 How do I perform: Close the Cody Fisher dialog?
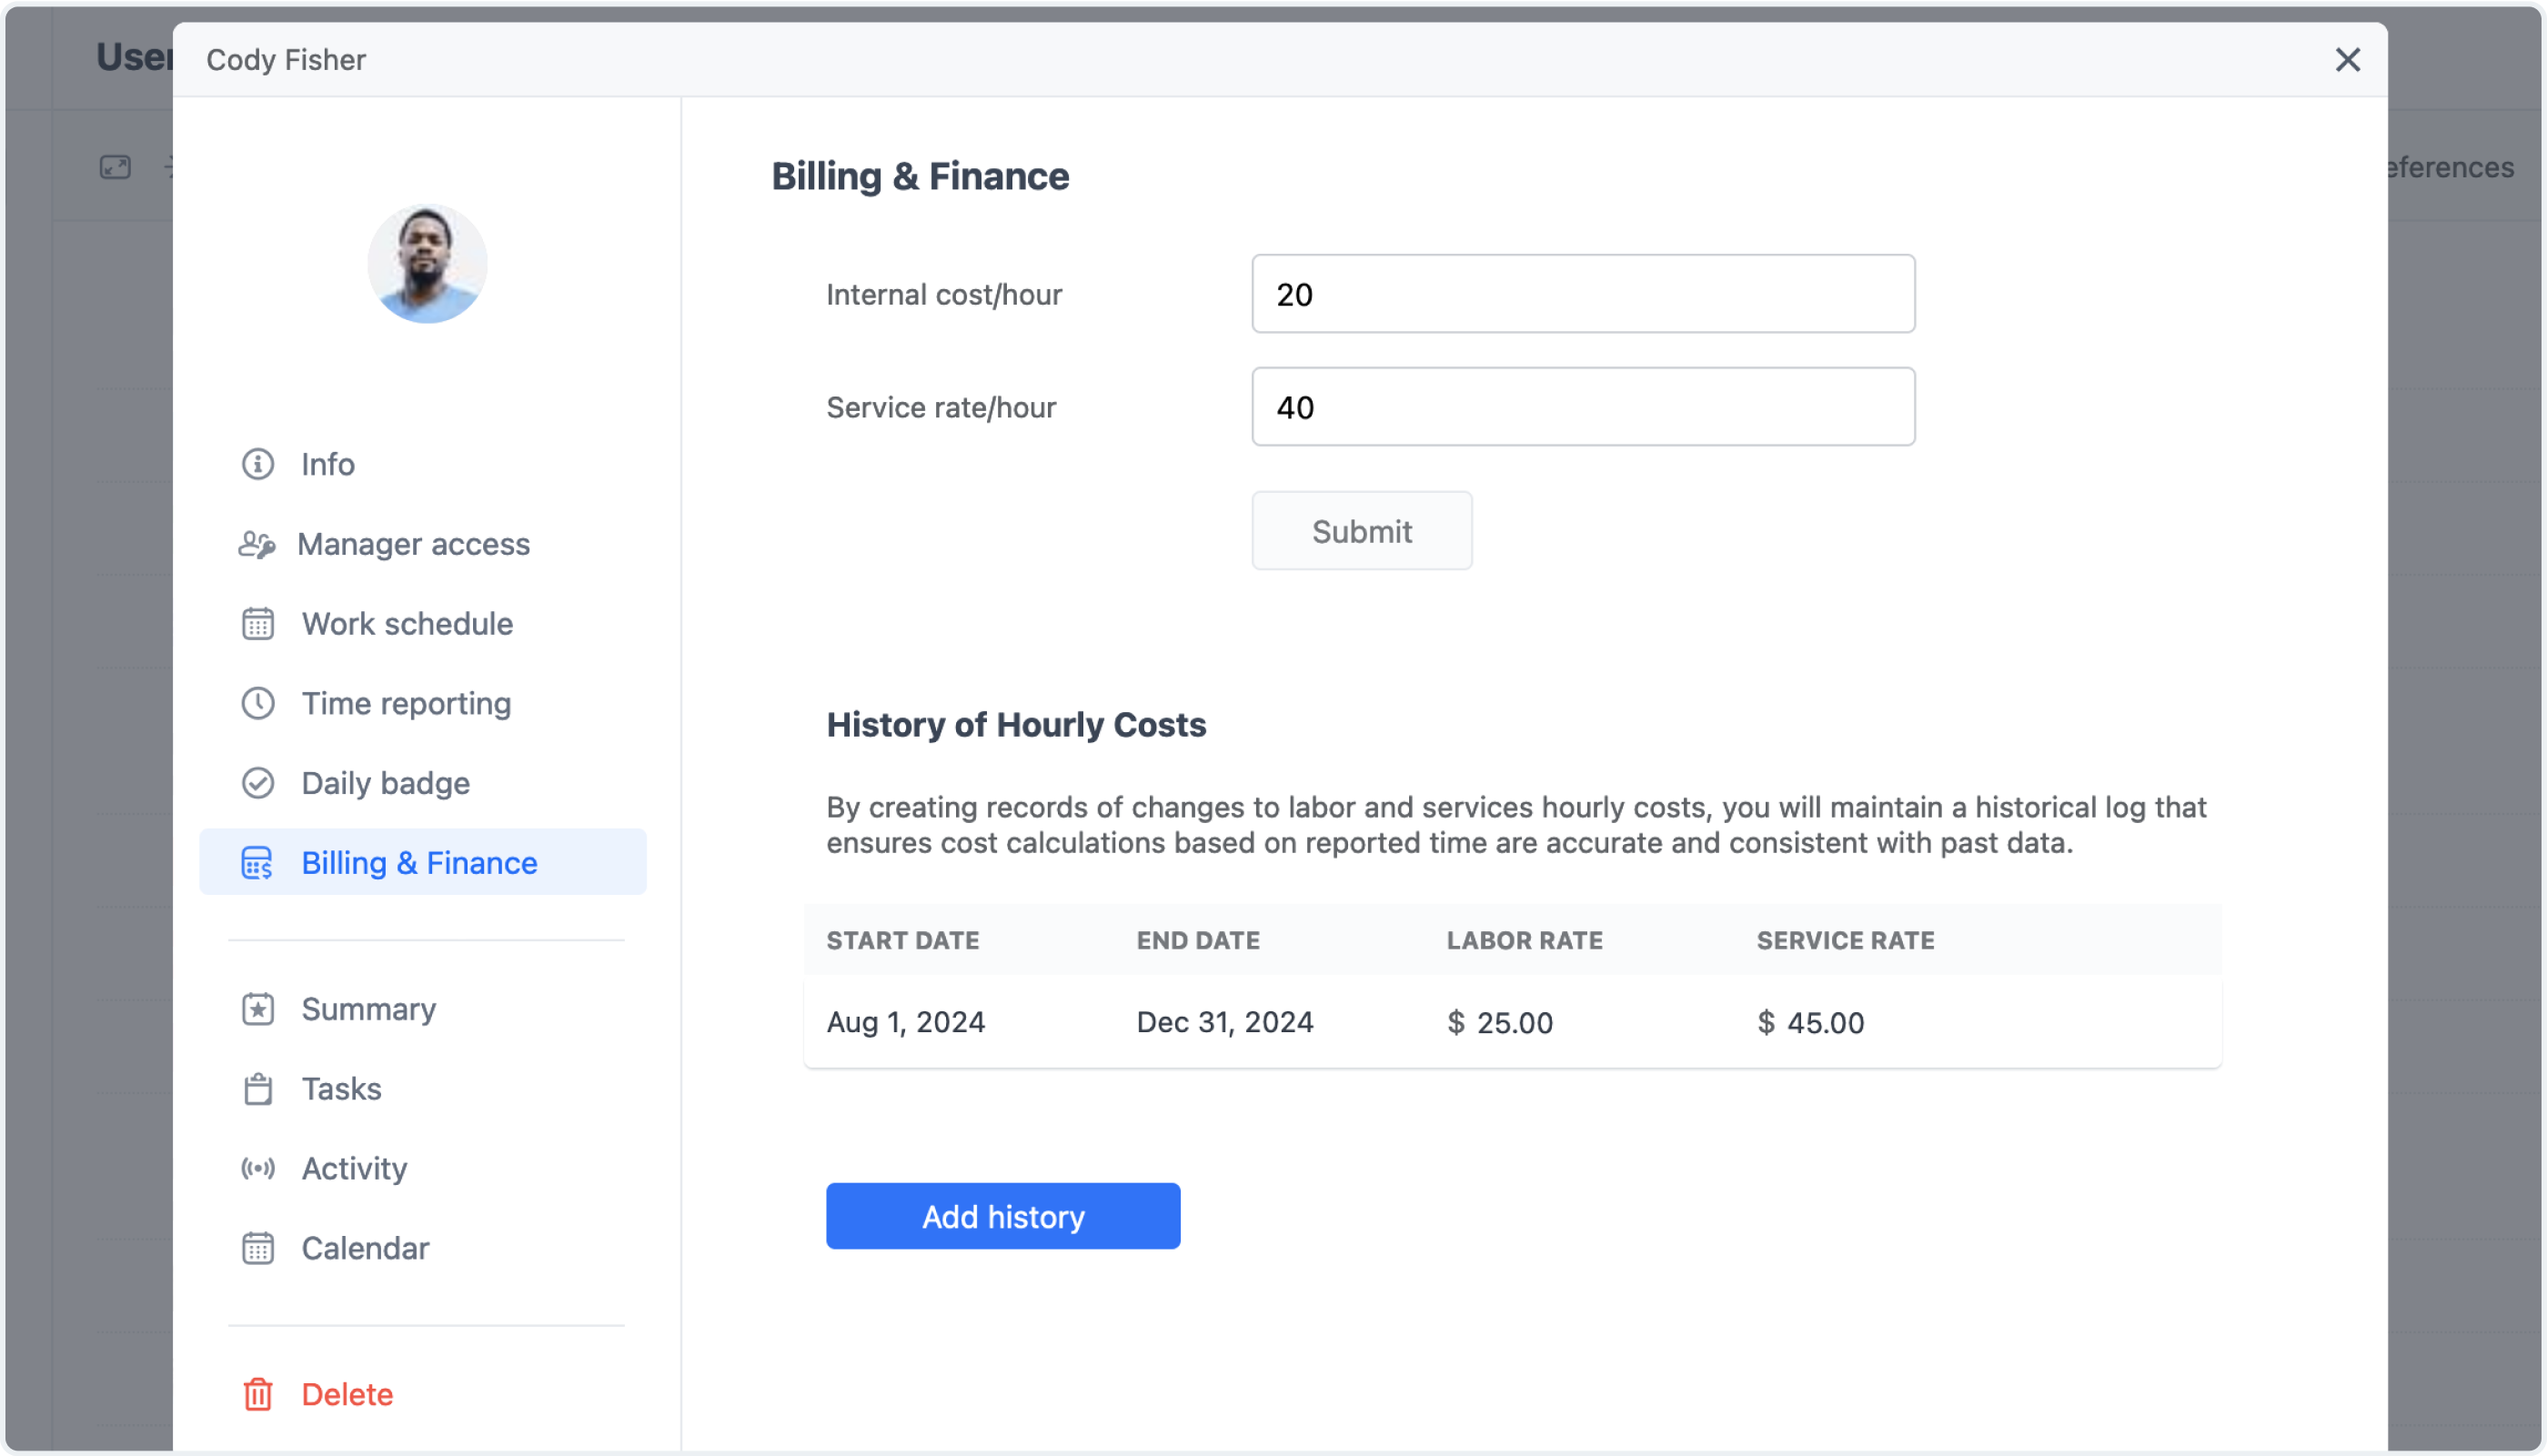click(2347, 60)
